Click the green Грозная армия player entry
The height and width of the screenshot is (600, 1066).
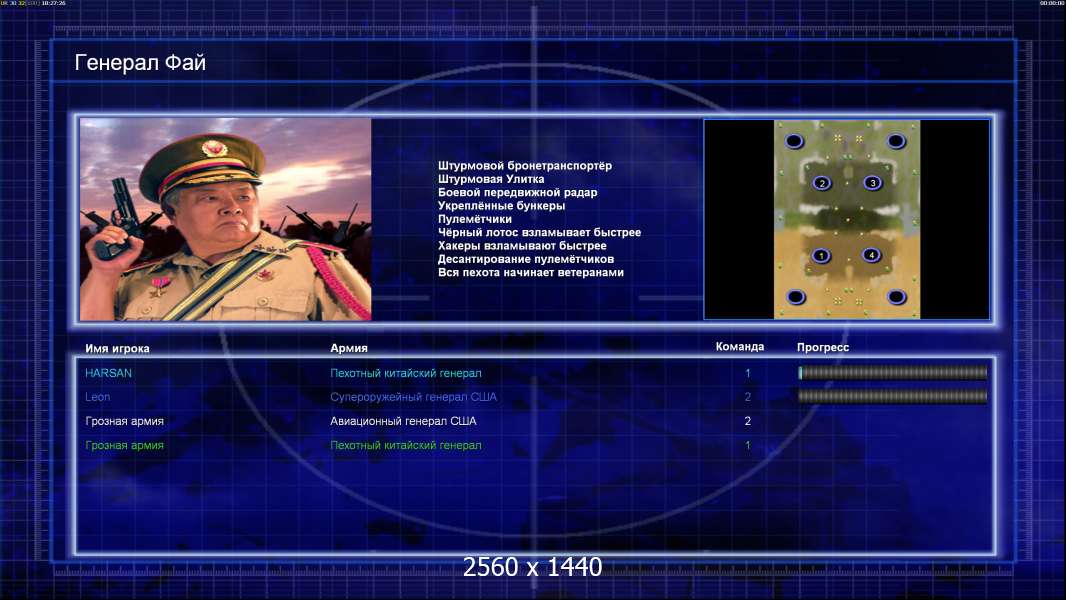coord(124,446)
